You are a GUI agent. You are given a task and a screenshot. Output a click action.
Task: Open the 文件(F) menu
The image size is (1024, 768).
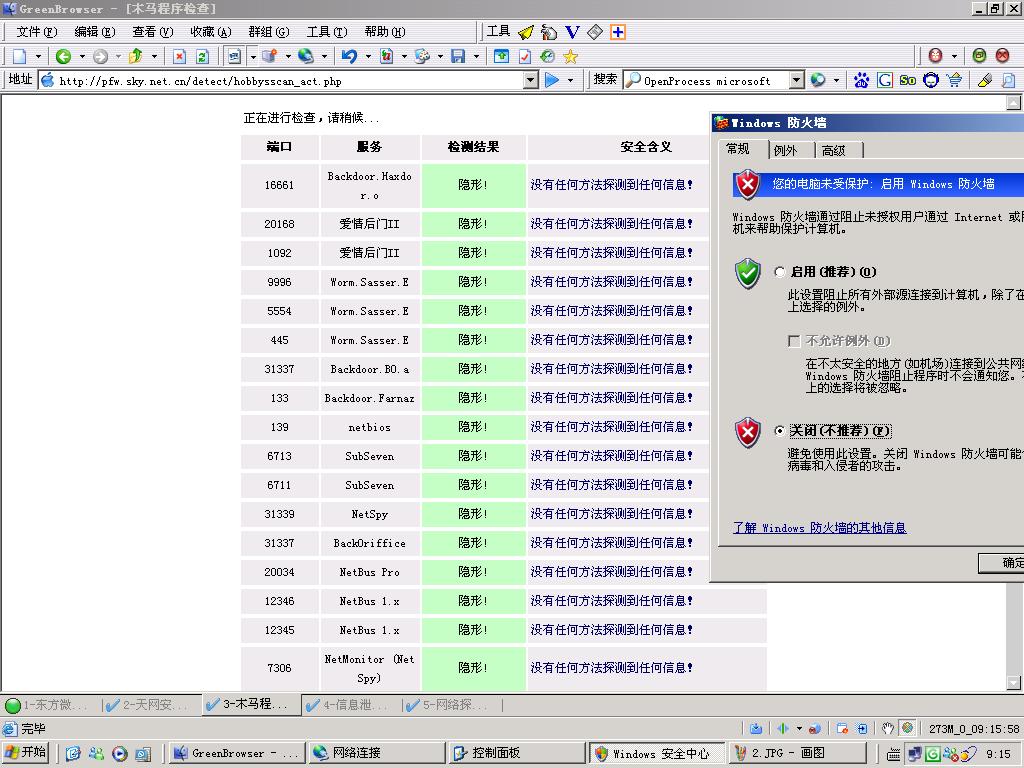coord(37,32)
